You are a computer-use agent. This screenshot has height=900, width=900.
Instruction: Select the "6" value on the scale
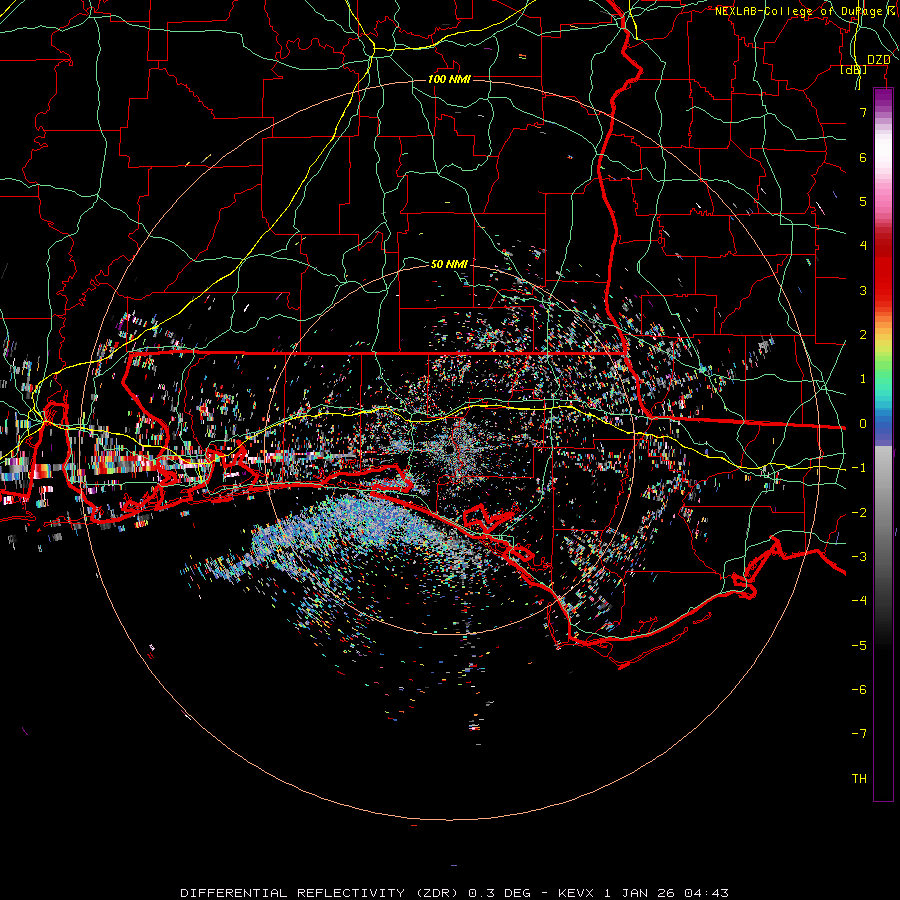pyautogui.click(x=863, y=157)
